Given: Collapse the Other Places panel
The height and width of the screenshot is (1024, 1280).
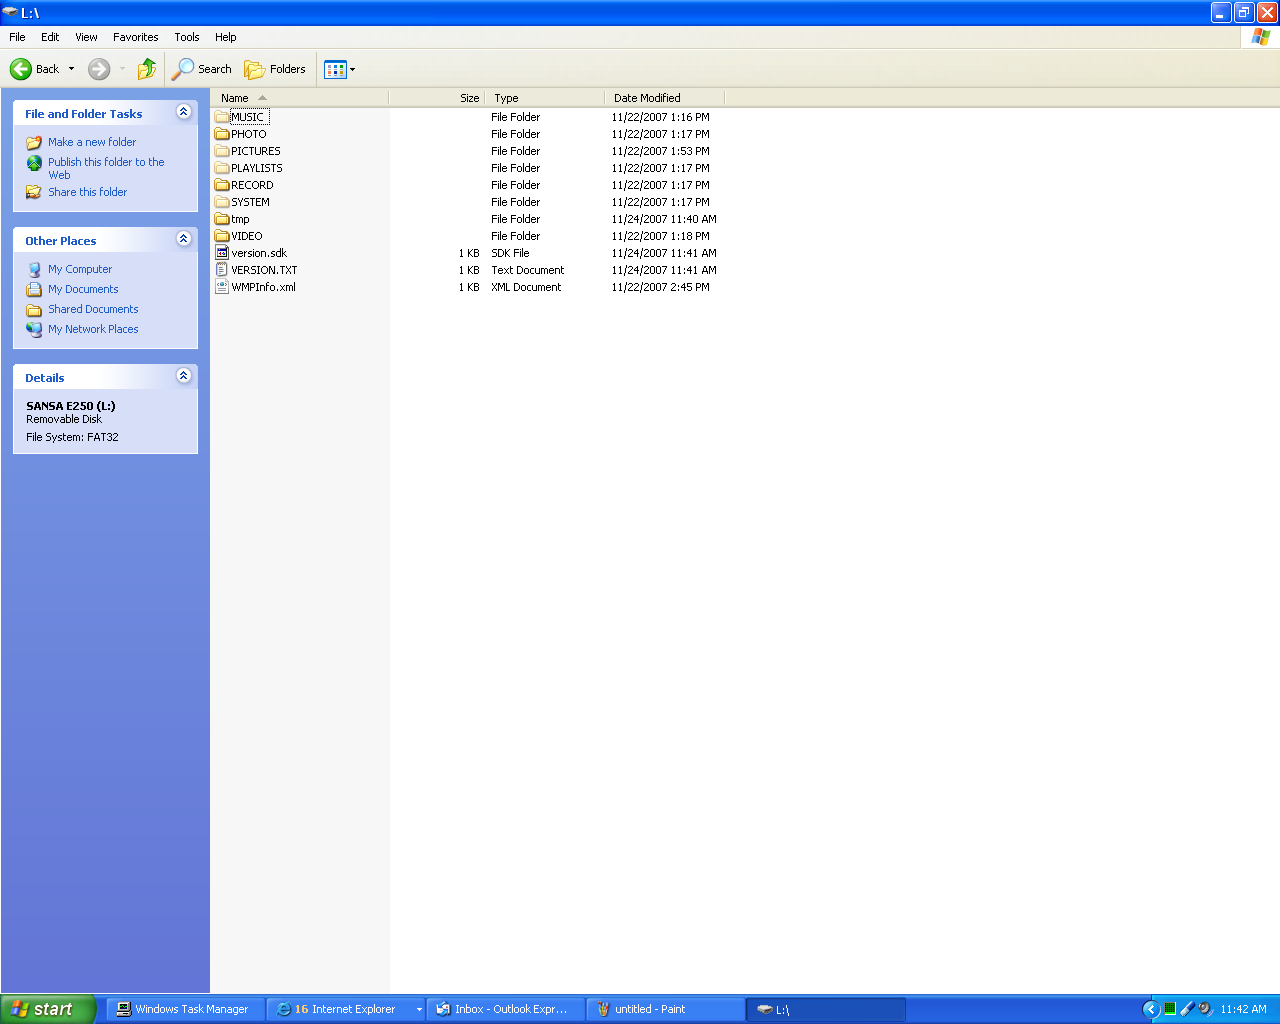Looking at the screenshot, I should click(183, 239).
